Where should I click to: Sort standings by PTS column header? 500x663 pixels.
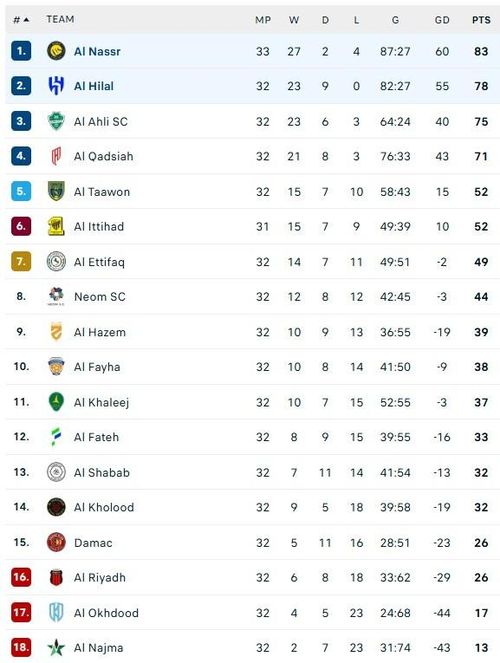click(x=481, y=20)
